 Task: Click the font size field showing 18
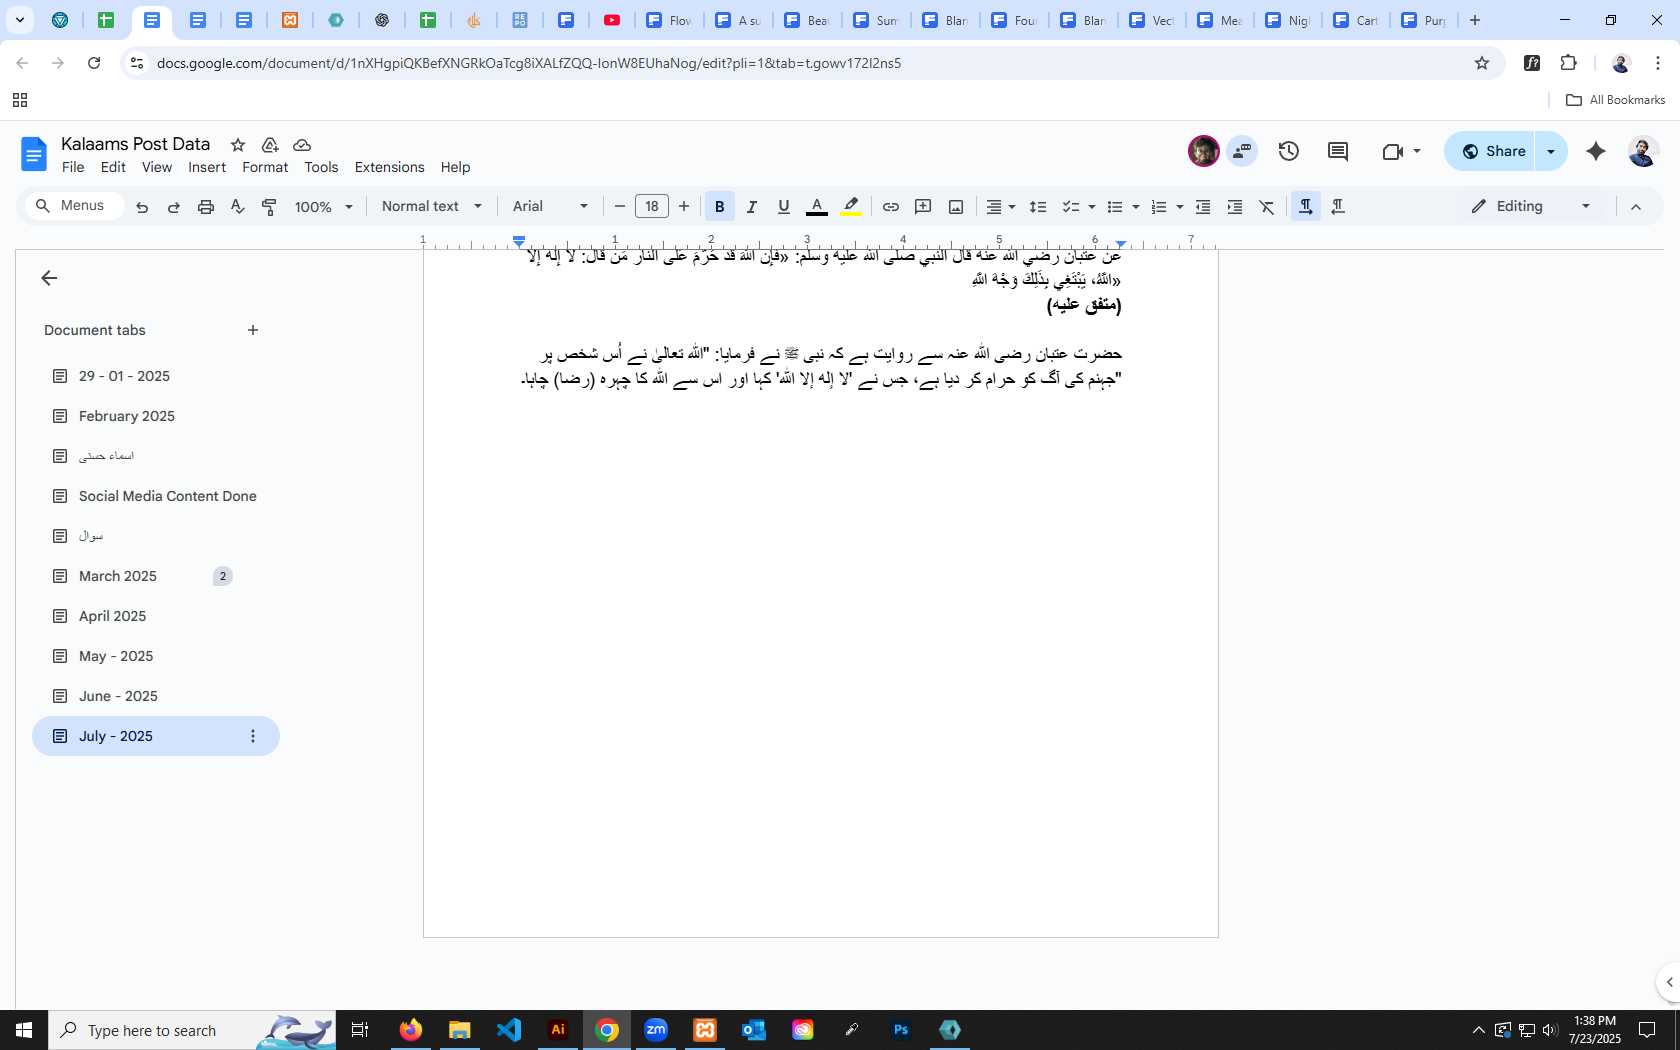click(x=652, y=207)
